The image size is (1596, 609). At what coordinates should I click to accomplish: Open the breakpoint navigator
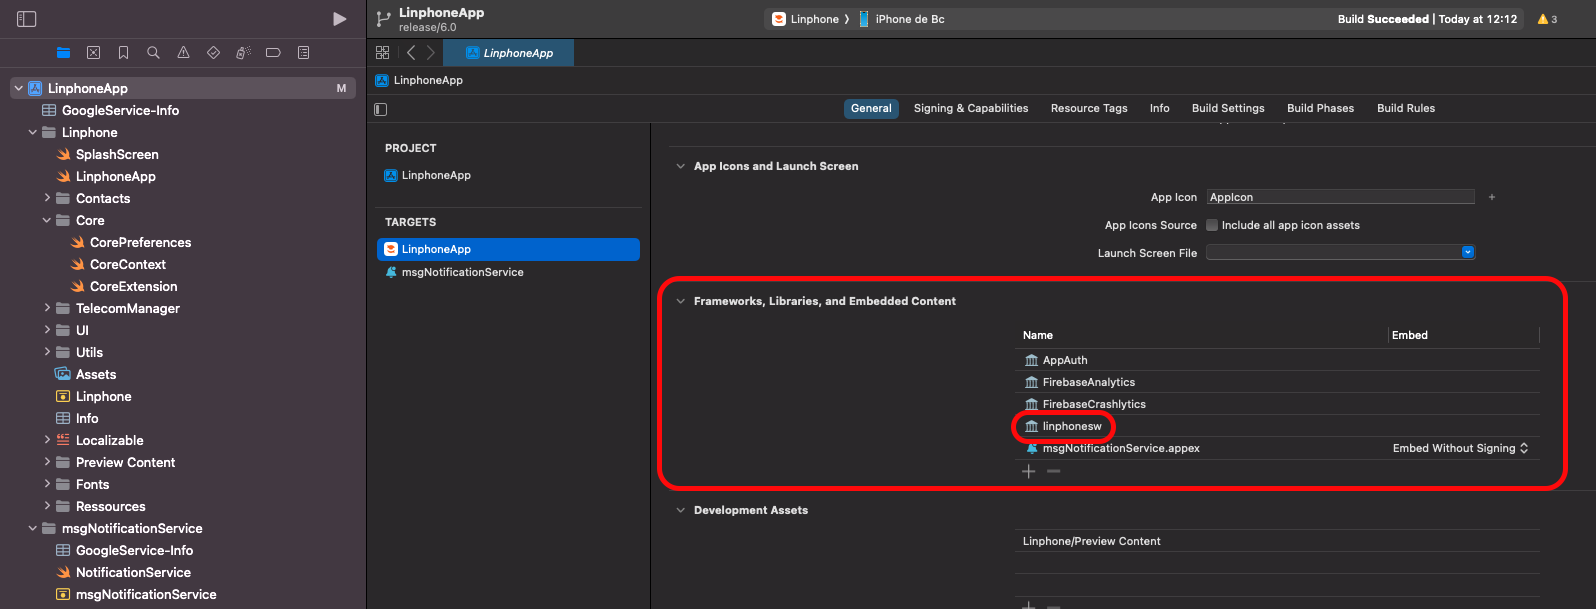click(x=273, y=53)
